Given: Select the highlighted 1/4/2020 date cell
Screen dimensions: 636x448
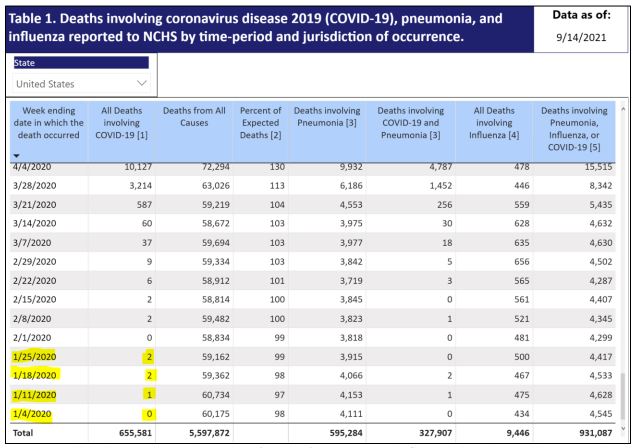Looking at the screenshot, I should pos(32,414).
